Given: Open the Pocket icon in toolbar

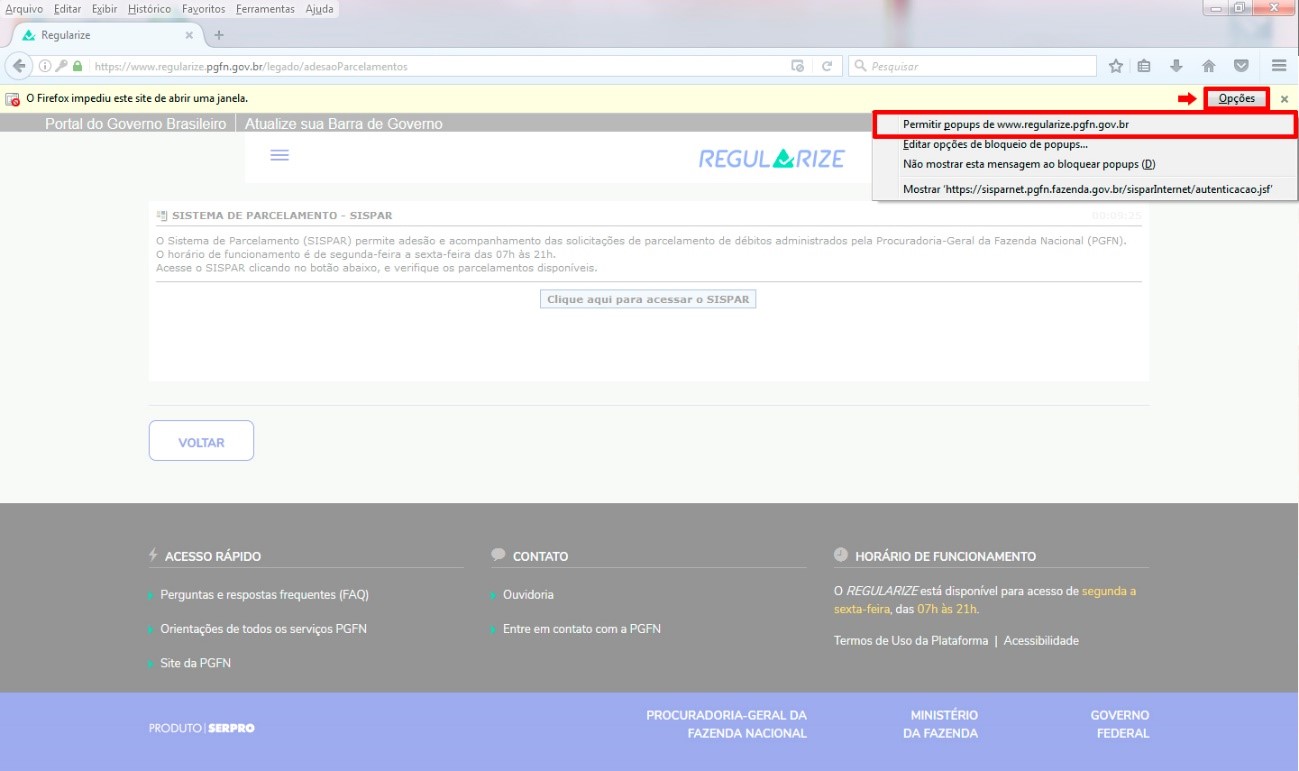Looking at the screenshot, I should (1241, 66).
